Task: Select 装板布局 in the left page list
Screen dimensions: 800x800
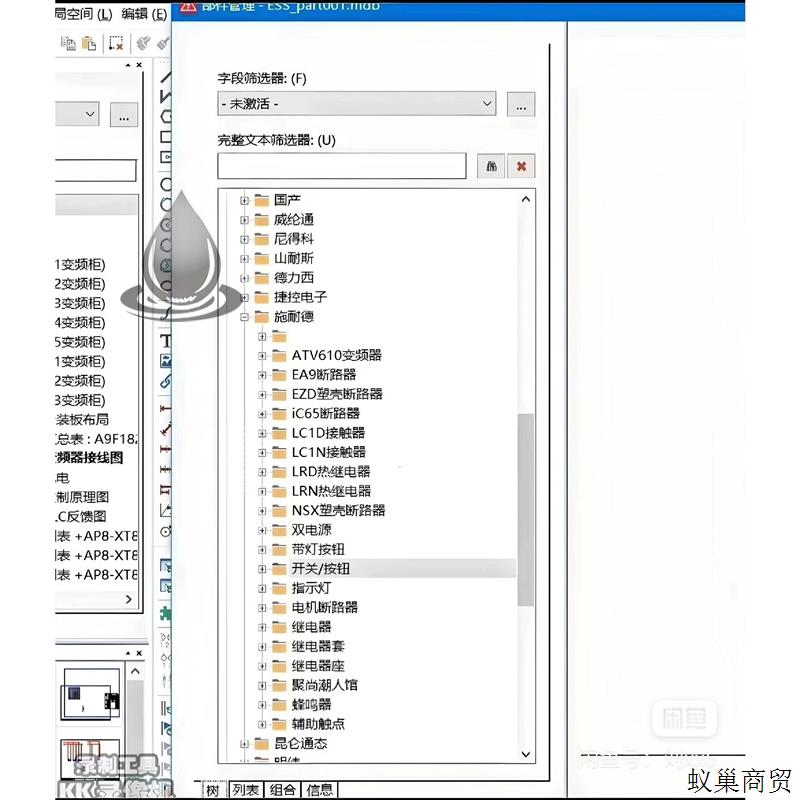Action: coord(82,419)
